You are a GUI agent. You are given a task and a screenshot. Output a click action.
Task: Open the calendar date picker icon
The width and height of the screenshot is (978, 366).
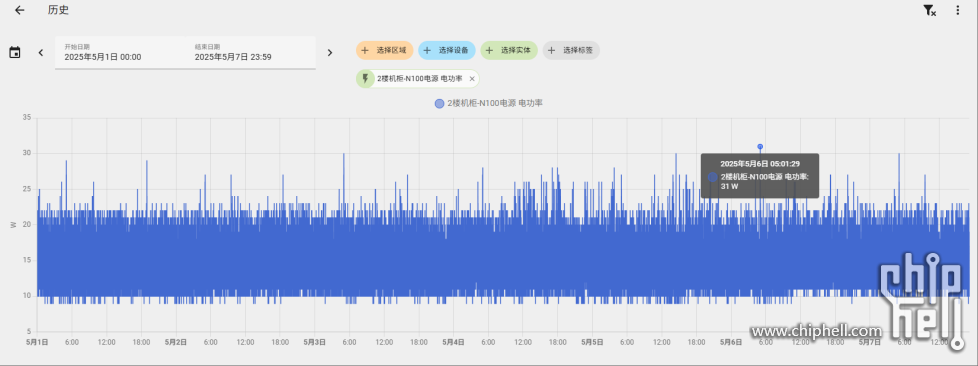[x=15, y=52]
